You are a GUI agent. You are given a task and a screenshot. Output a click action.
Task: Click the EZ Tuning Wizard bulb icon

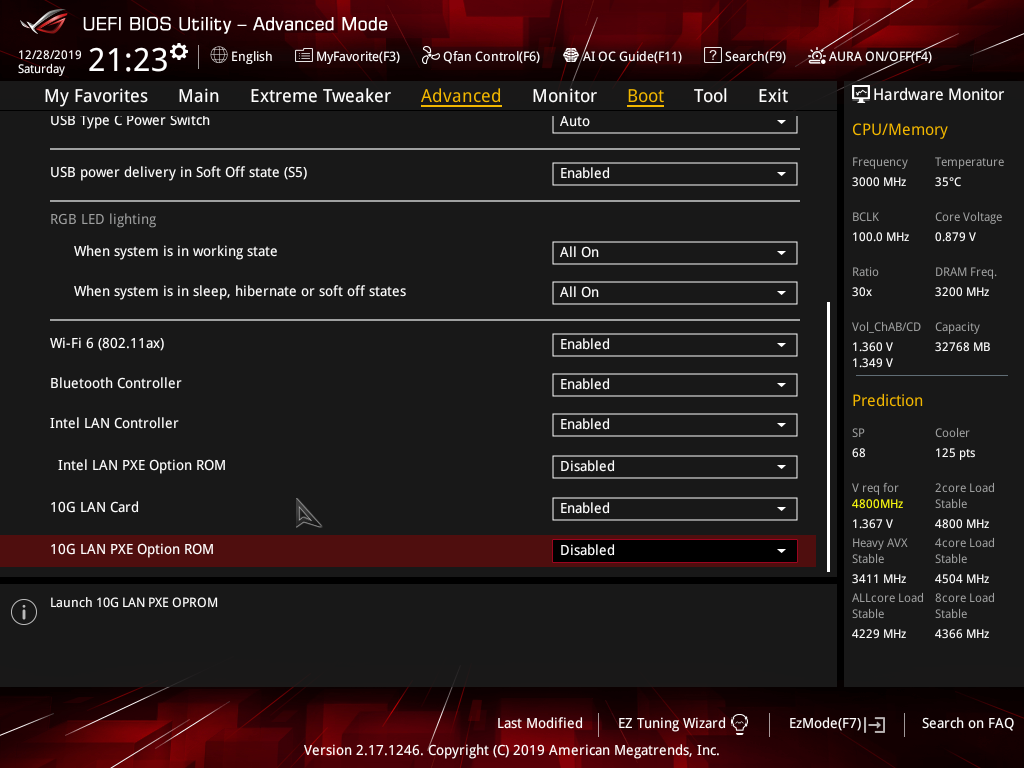click(x=740, y=724)
